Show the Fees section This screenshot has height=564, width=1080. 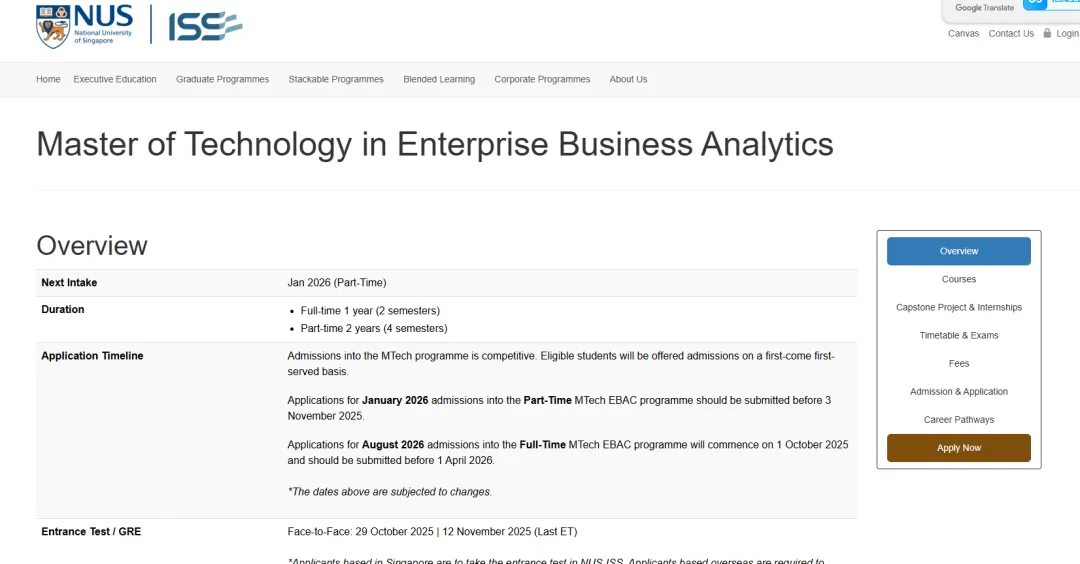tap(958, 363)
